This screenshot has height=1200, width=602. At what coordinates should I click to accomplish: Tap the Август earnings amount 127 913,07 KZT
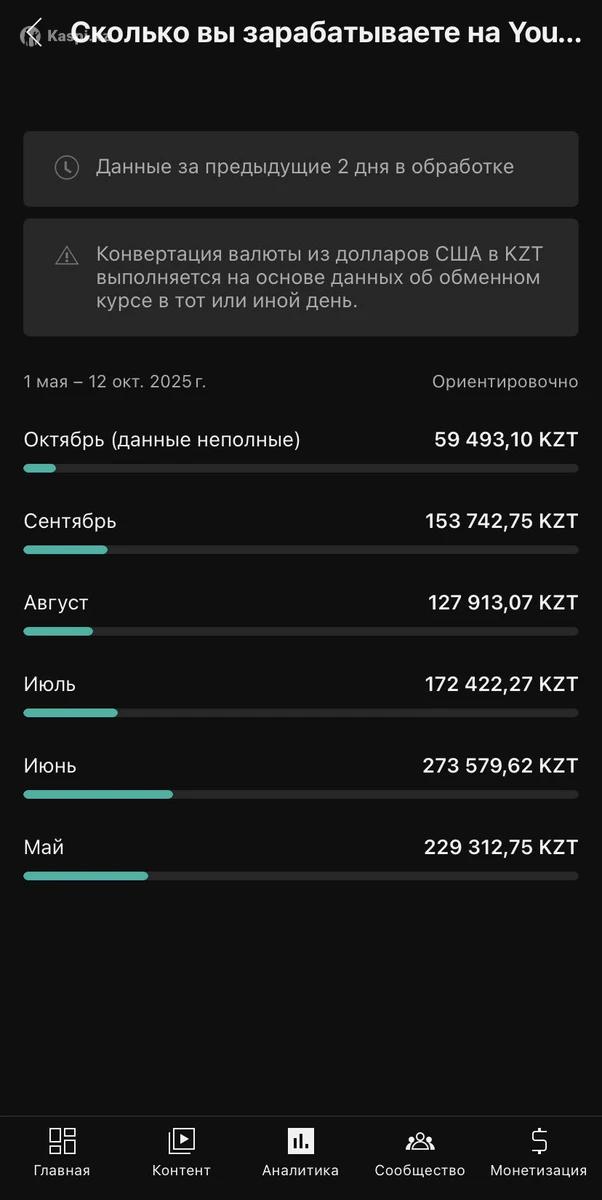point(503,603)
